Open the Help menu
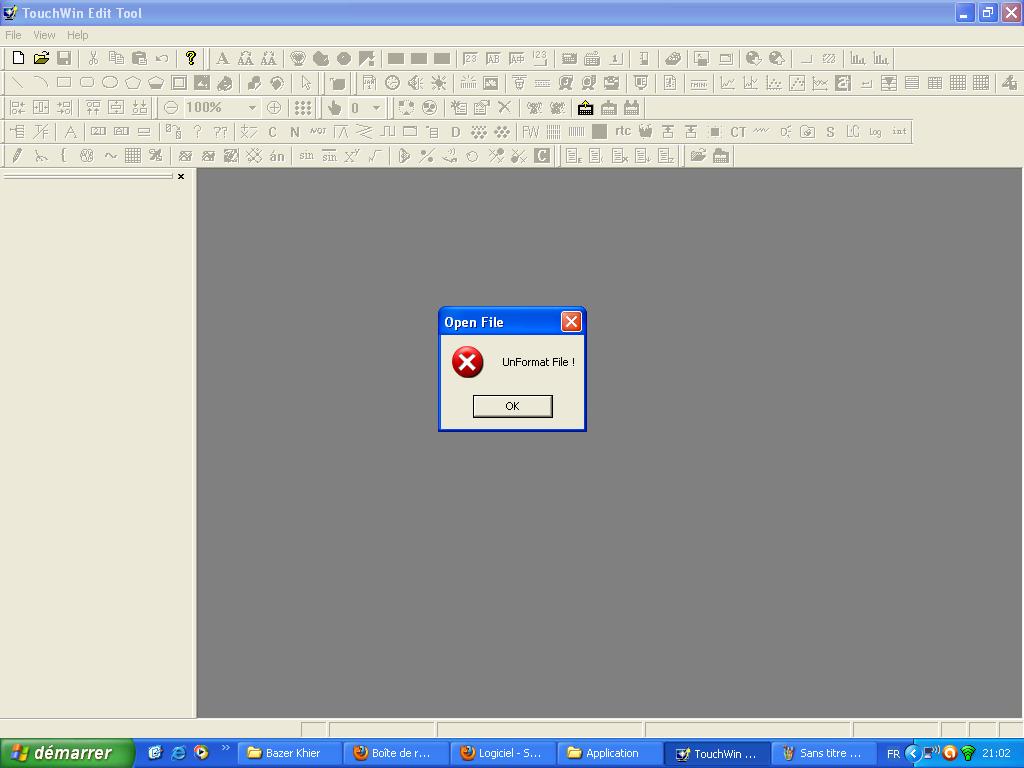This screenshot has height=768, width=1024. [77, 35]
